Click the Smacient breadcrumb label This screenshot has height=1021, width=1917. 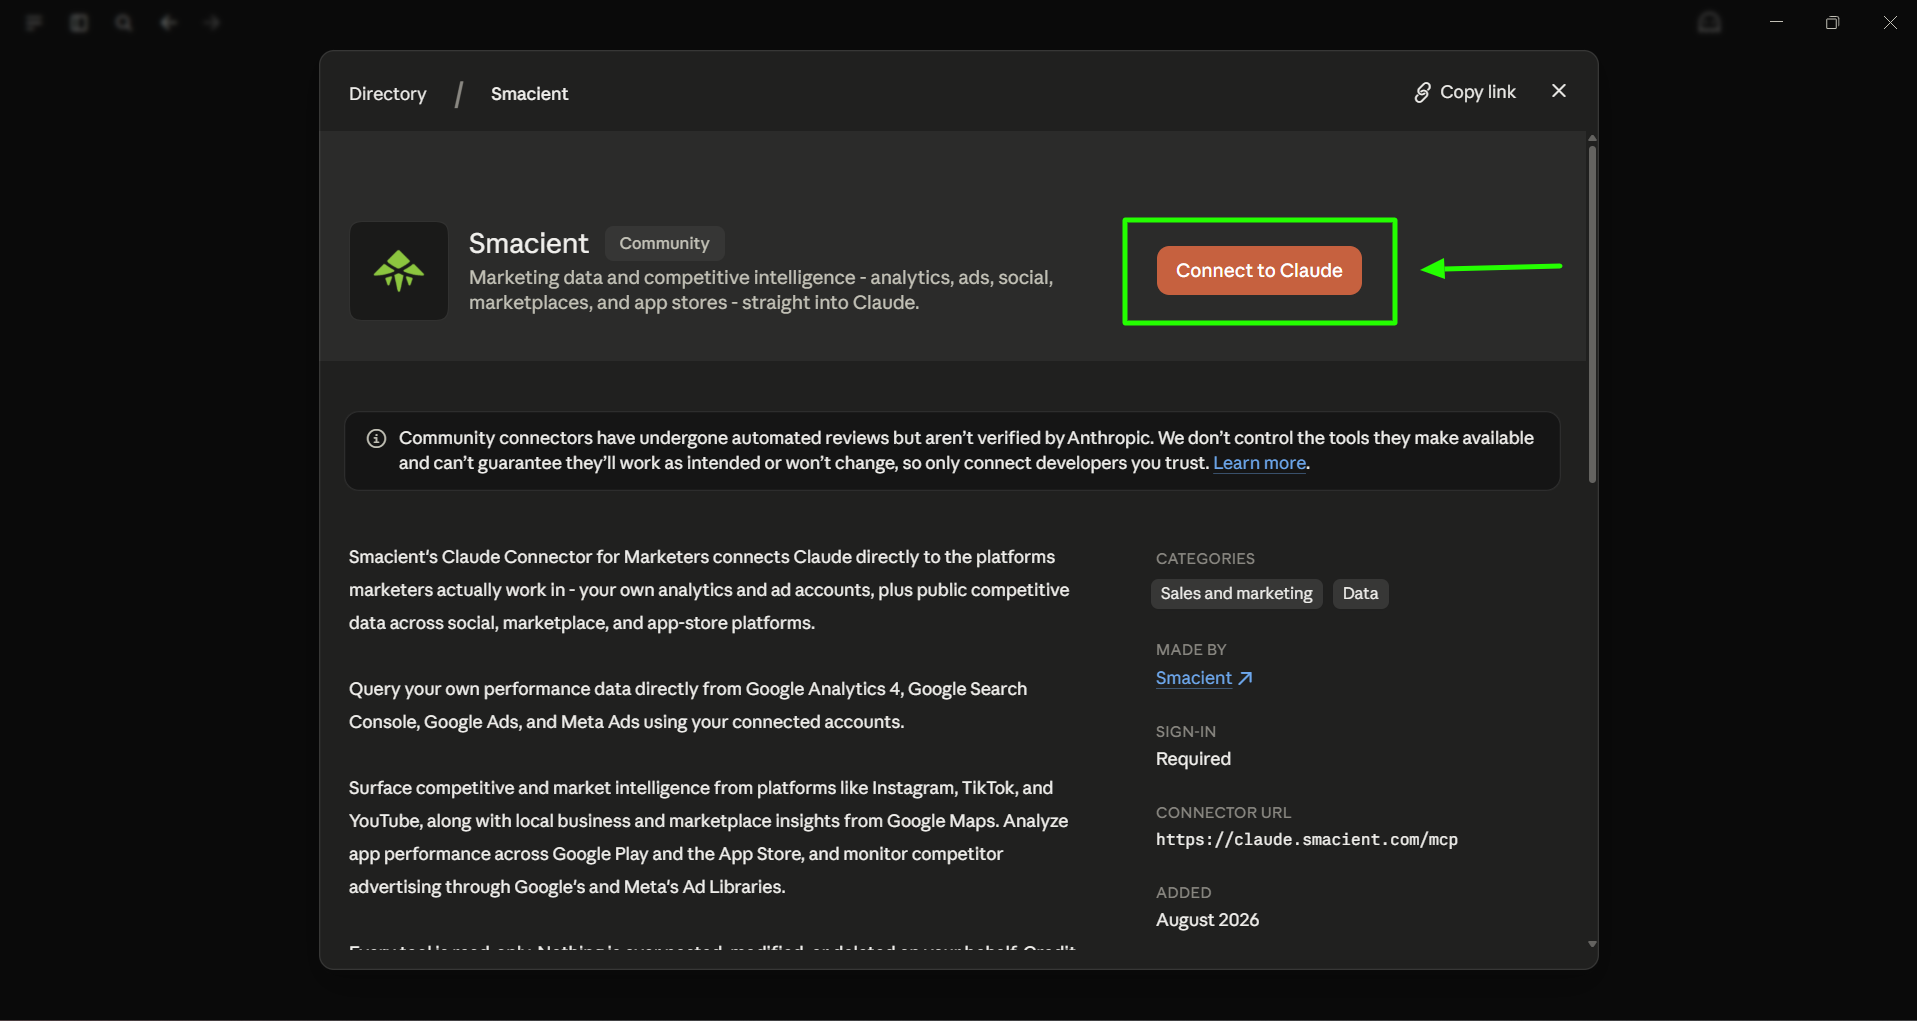click(529, 94)
